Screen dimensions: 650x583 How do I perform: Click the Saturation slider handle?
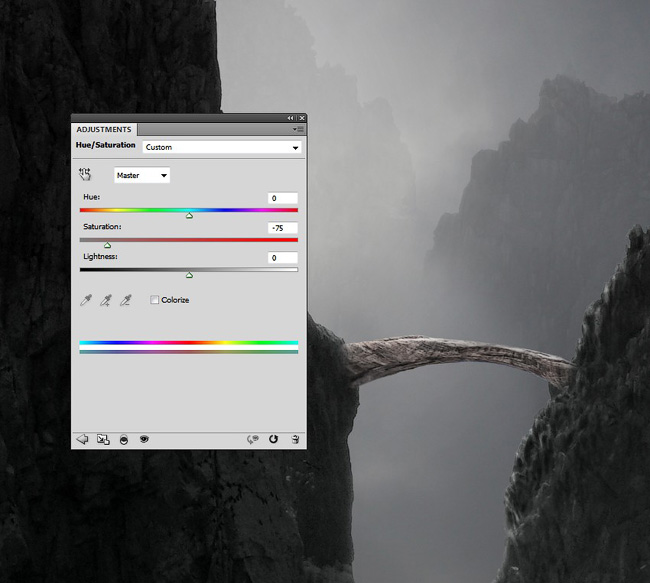[x=107, y=245]
